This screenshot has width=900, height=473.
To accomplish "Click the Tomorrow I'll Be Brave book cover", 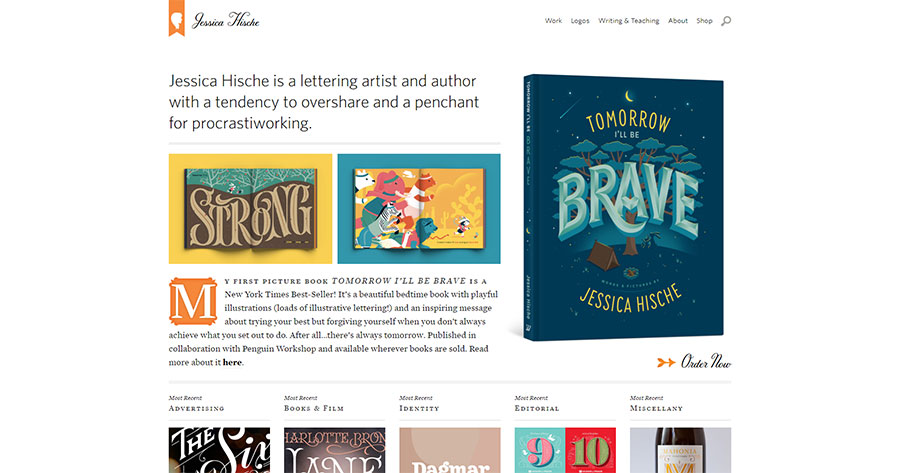I will 623,207.
